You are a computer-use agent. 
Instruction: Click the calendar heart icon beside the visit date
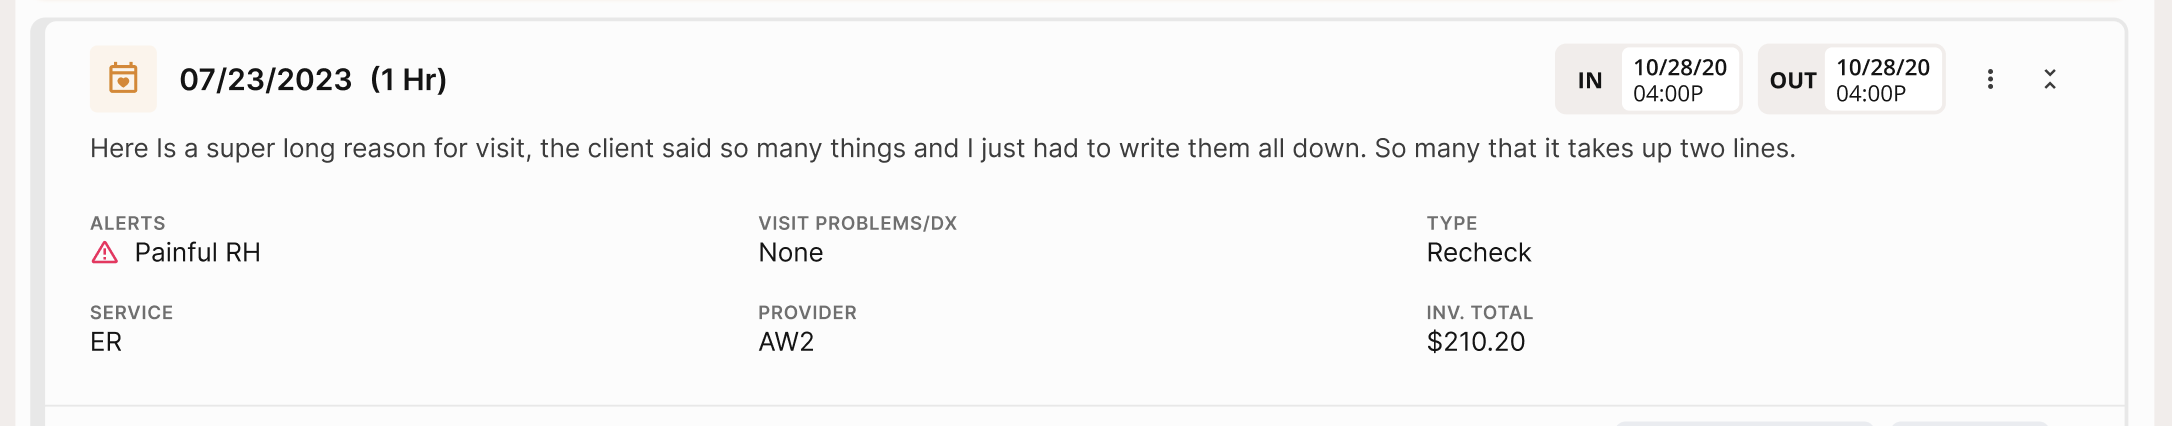pyautogui.click(x=123, y=79)
